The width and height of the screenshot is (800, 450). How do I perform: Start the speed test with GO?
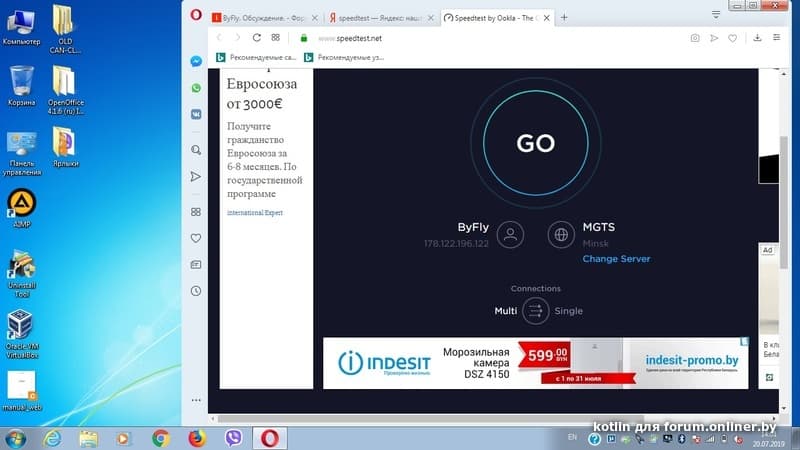click(x=535, y=143)
